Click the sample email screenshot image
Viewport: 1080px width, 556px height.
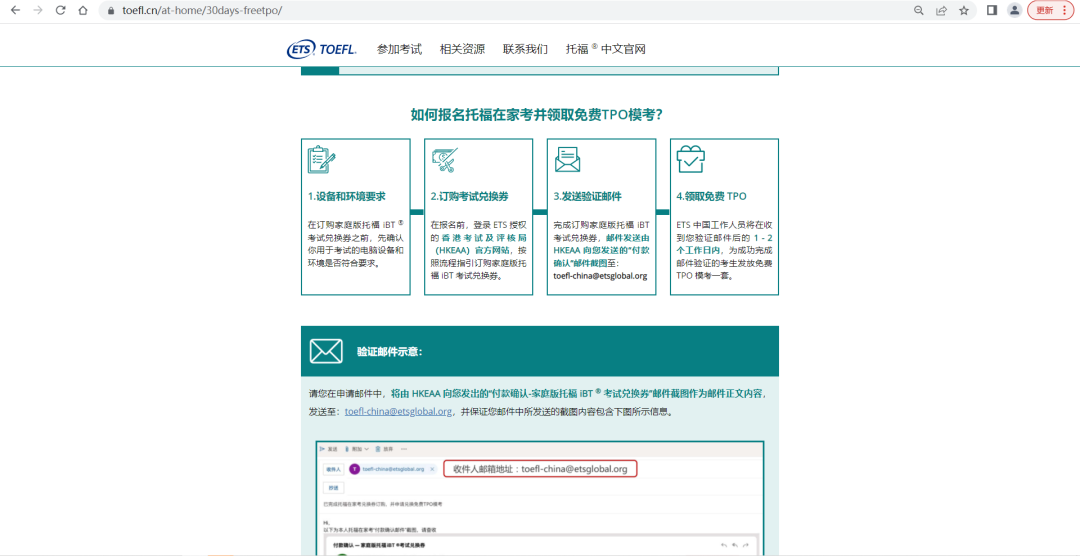tap(539, 498)
